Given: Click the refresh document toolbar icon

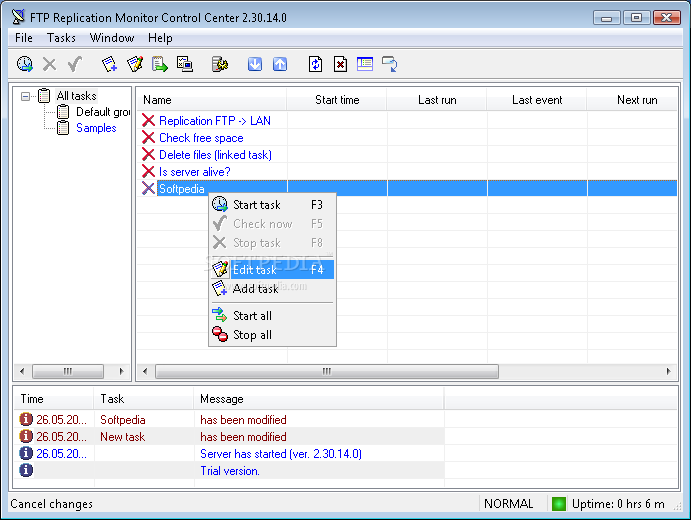Looking at the screenshot, I should tap(315, 64).
